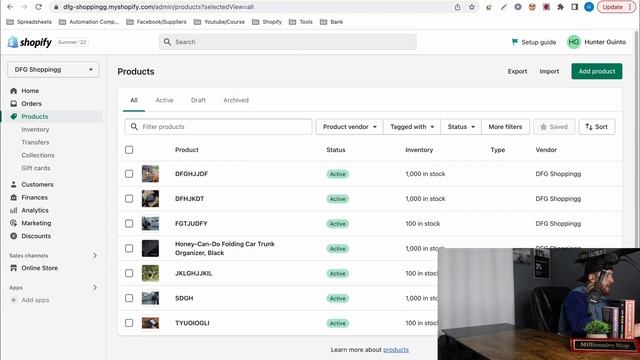Open Tagged with filter dropdown

[x=412, y=127]
